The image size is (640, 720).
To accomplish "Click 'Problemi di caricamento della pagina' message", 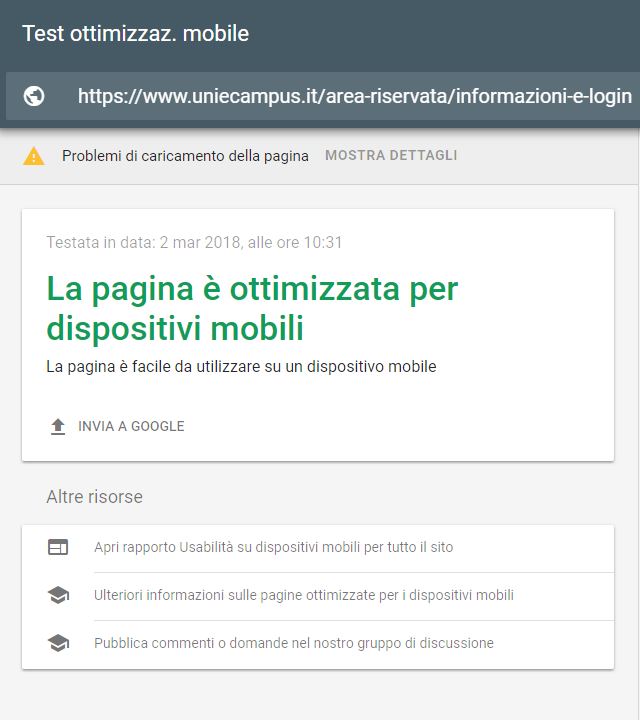I will click(x=185, y=156).
